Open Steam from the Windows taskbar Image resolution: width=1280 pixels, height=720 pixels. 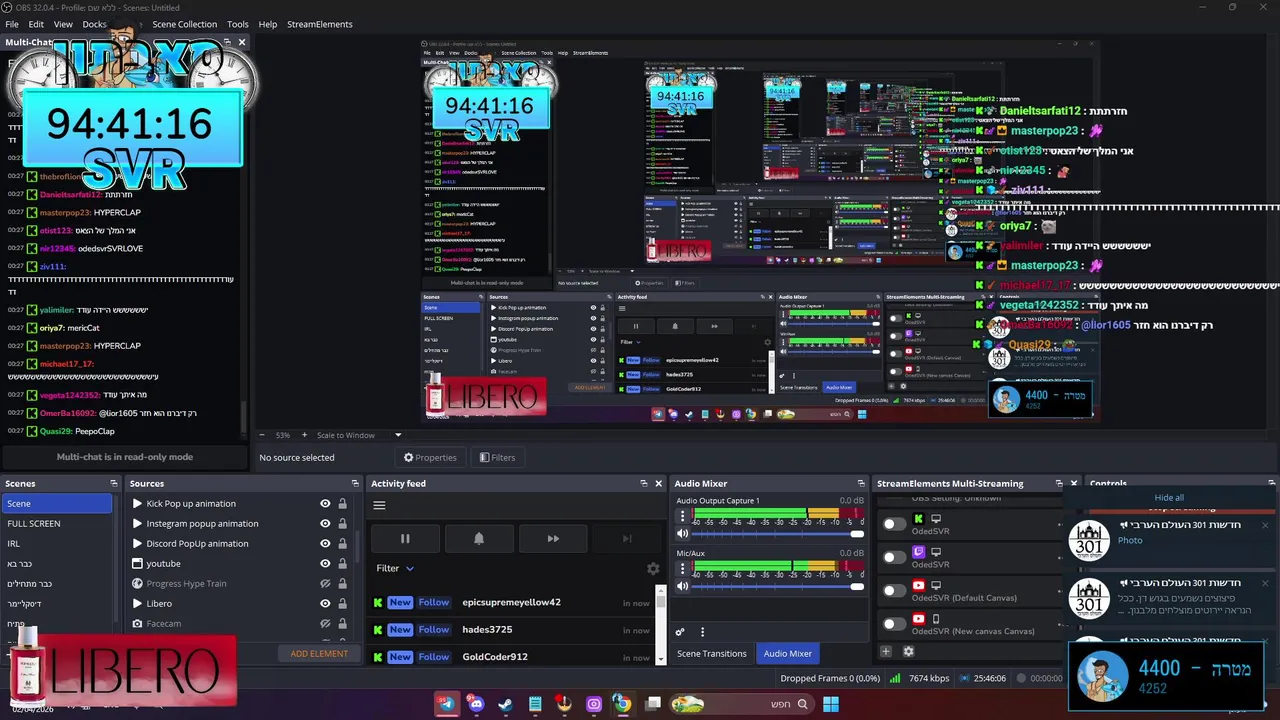505,704
